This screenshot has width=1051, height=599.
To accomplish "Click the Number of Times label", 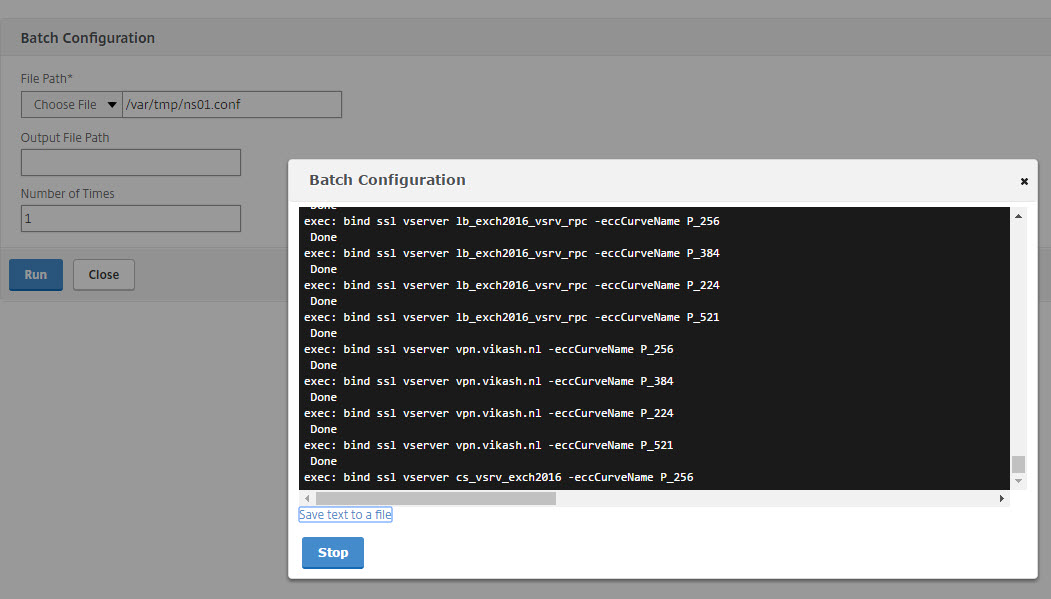I will [x=68, y=194].
